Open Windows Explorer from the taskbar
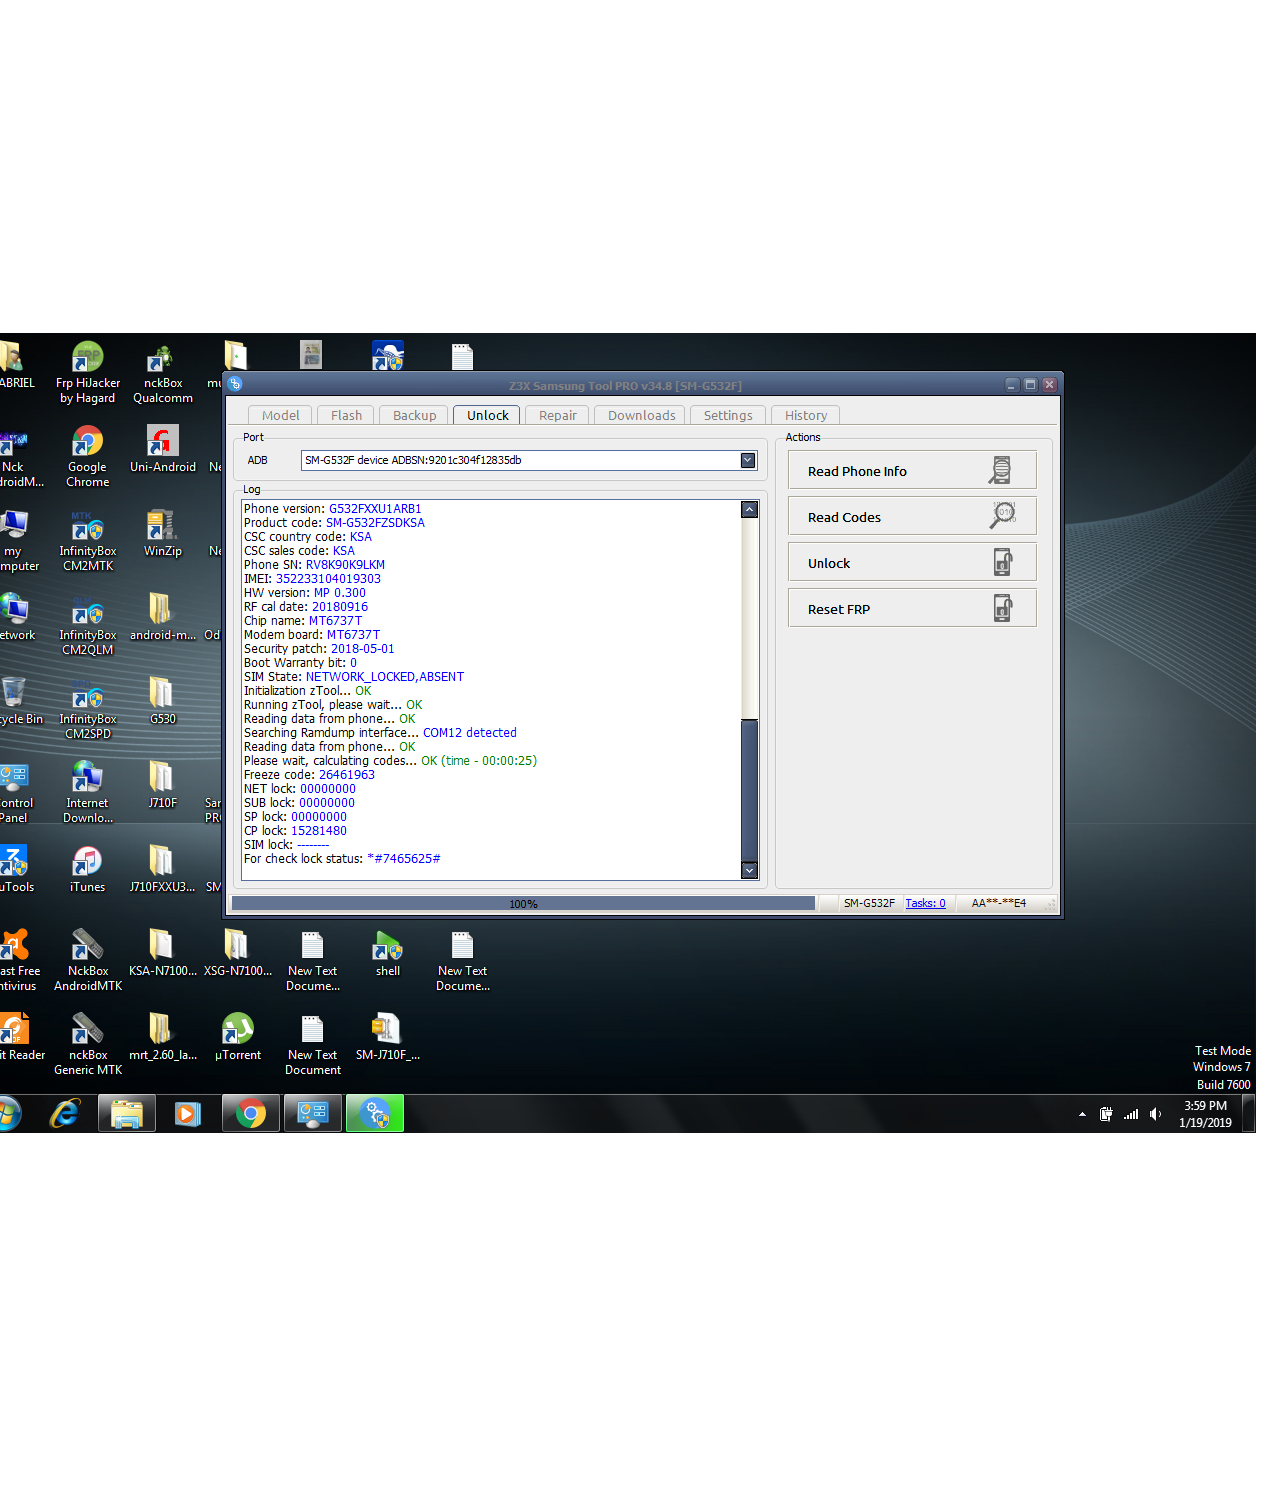This screenshot has width=1280, height=1487. pos(127,1113)
